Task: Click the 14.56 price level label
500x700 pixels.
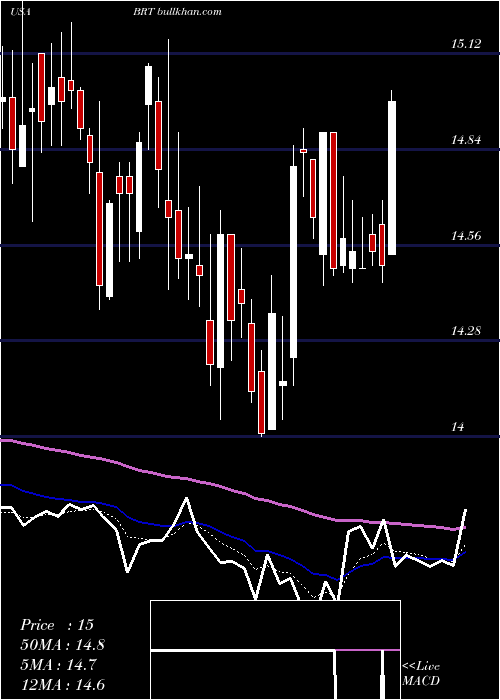Action: 466,236
